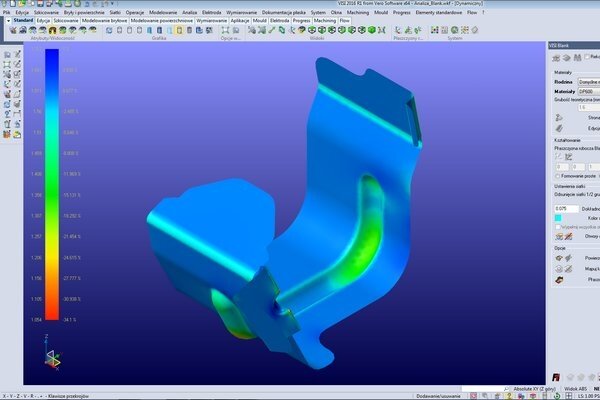Click the Płaszcz icon at bottom of Opcje
This screenshot has width=600, height=400.
(559, 280)
